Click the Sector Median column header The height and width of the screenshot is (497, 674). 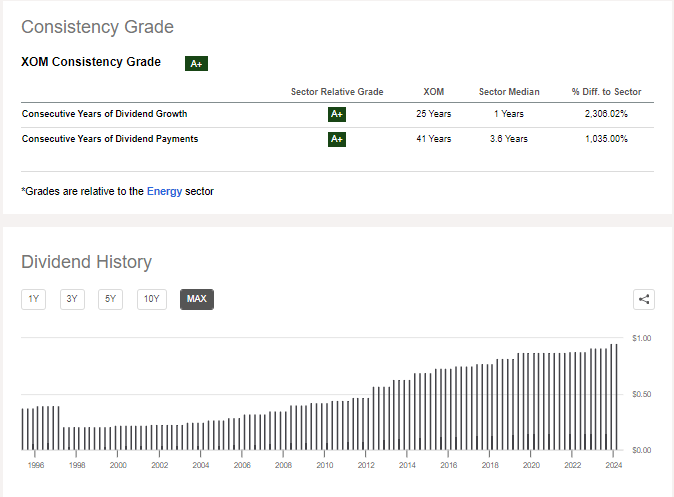pyautogui.click(x=509, y=92)
